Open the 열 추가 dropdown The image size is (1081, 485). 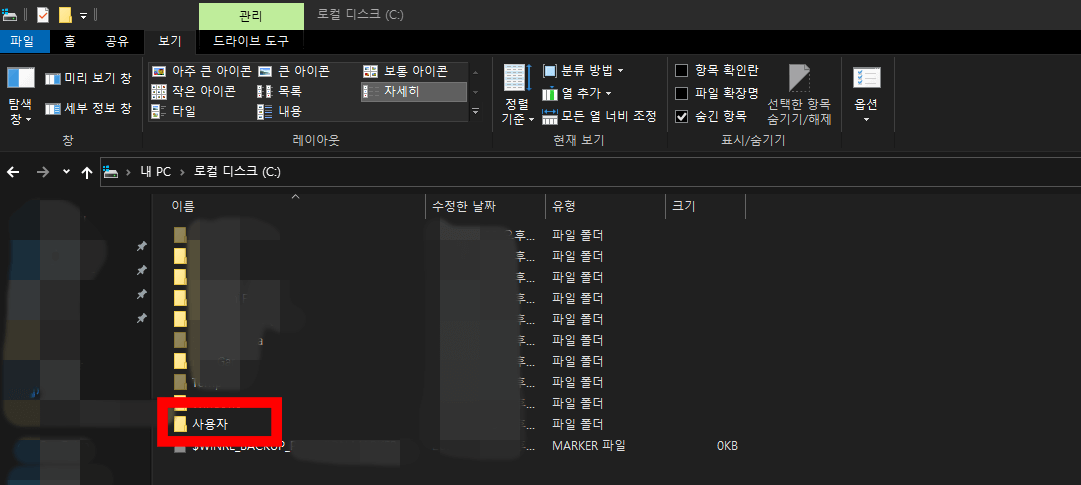tap(577, 93)
